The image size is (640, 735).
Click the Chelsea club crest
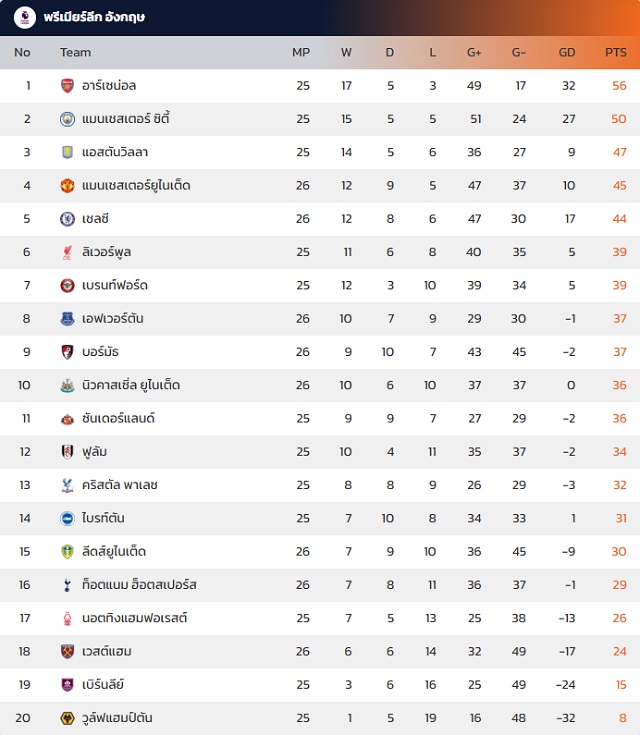point(67,219)
